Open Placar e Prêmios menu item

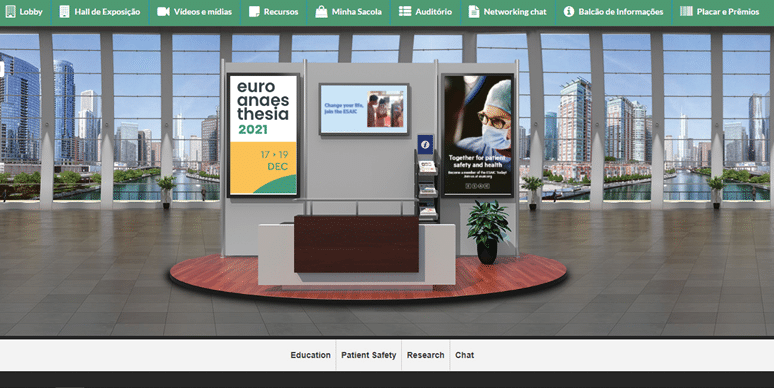[720, 12]
